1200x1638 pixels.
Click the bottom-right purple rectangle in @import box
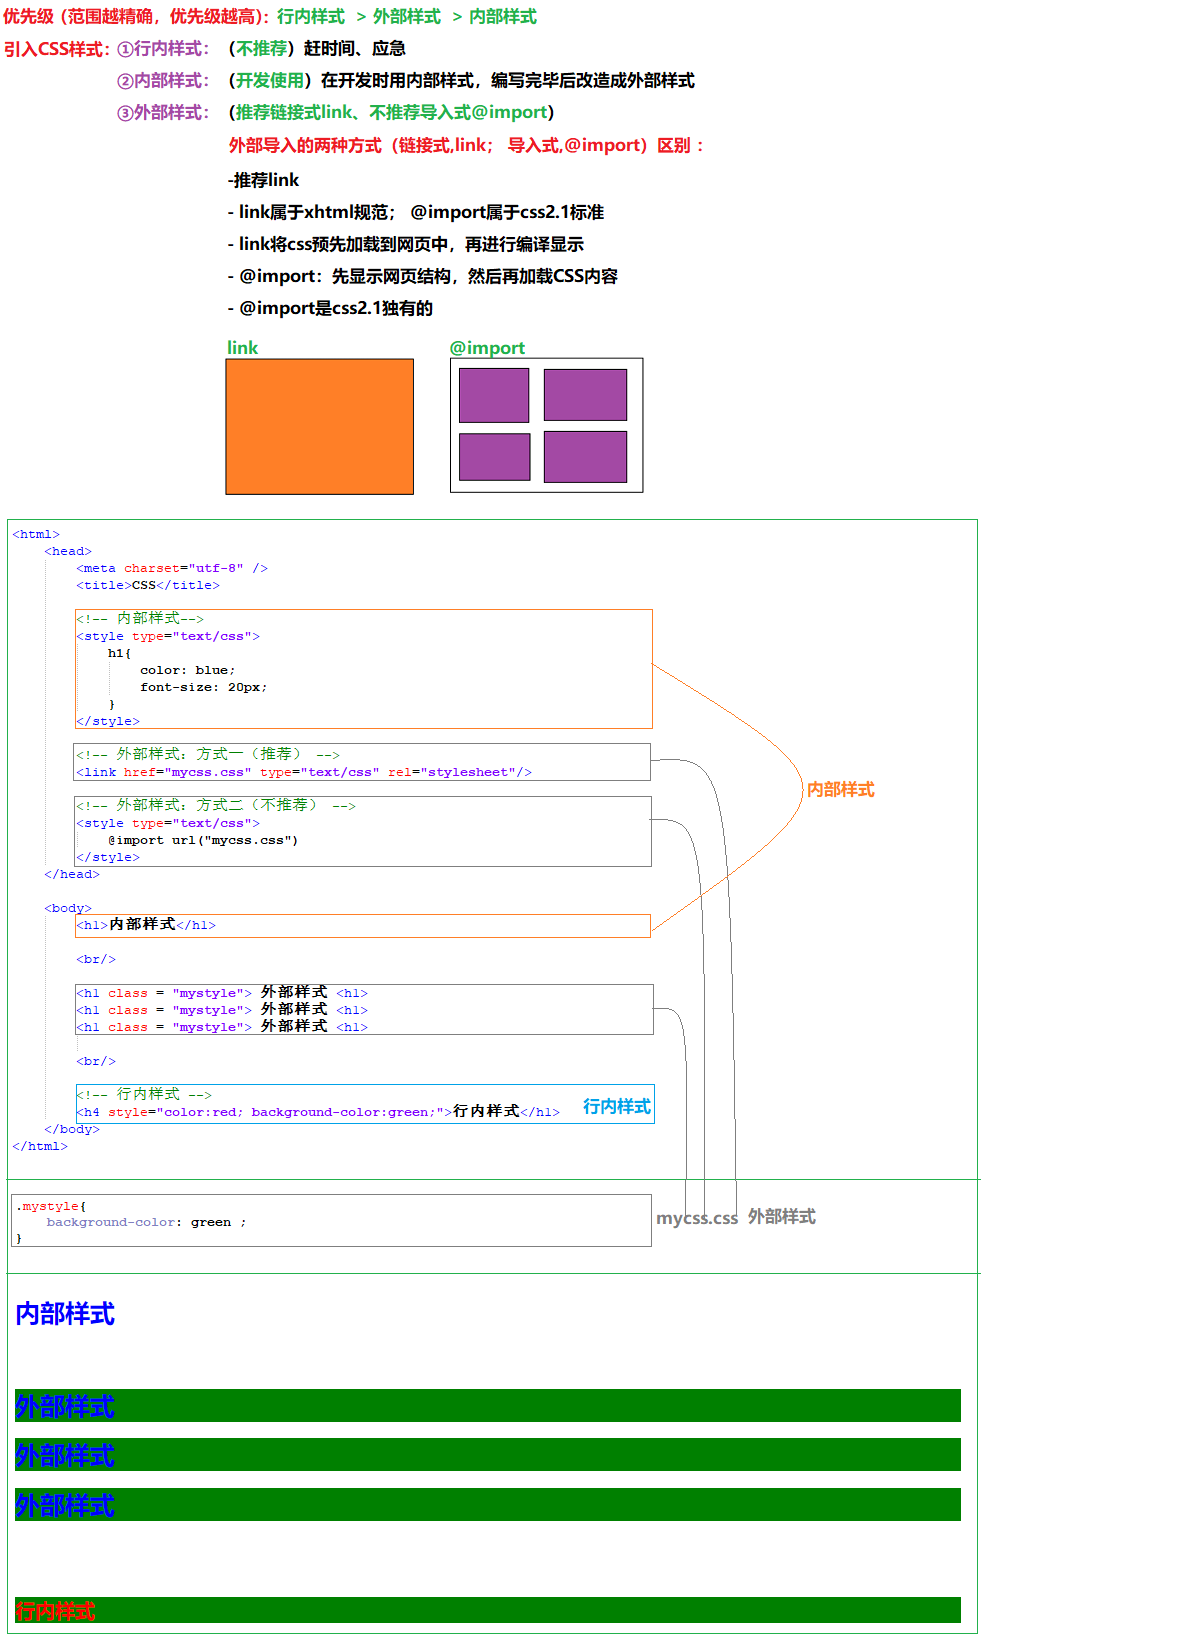pos(585,457)
